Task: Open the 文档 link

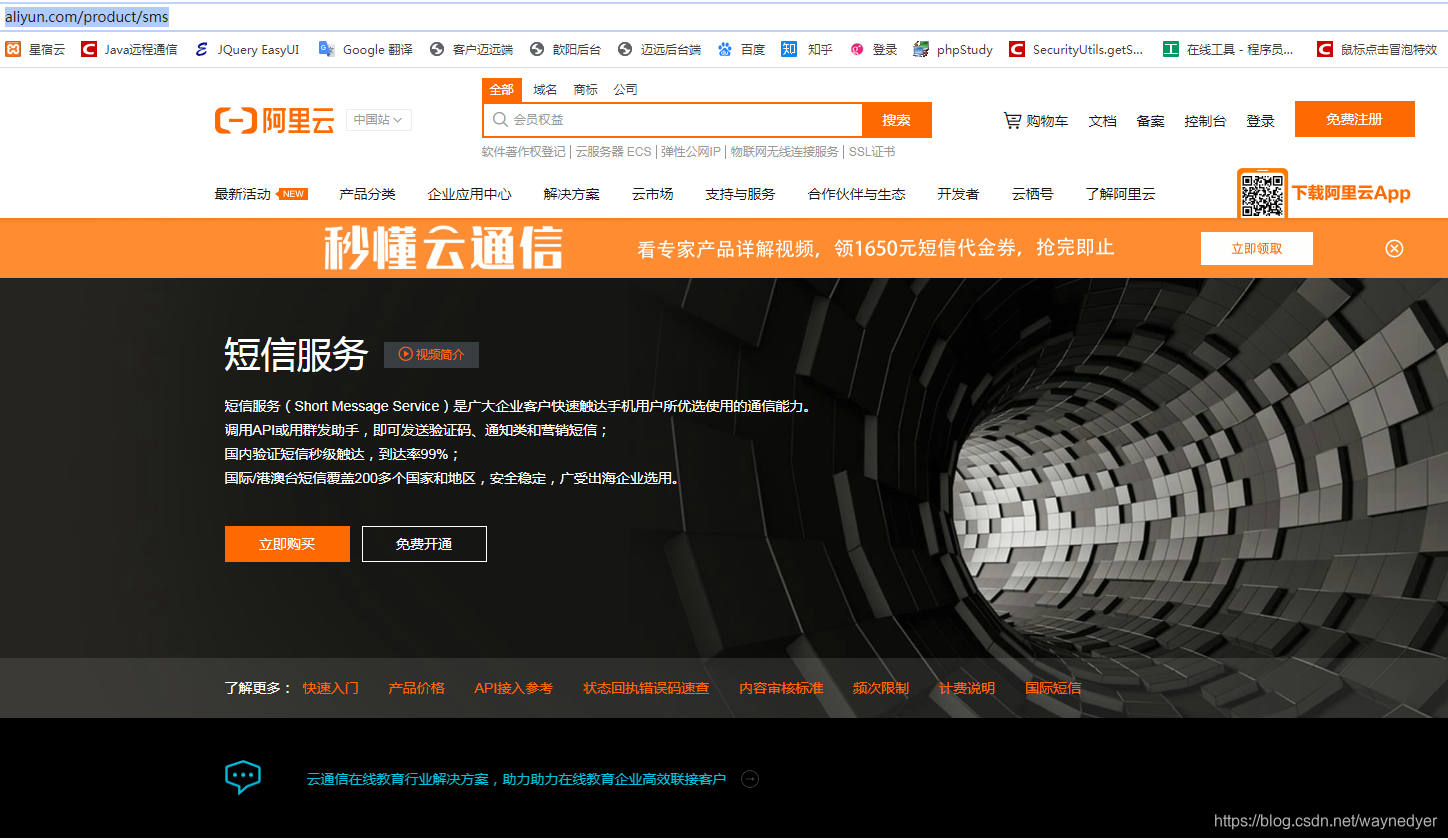Action: pos(1102,121)
